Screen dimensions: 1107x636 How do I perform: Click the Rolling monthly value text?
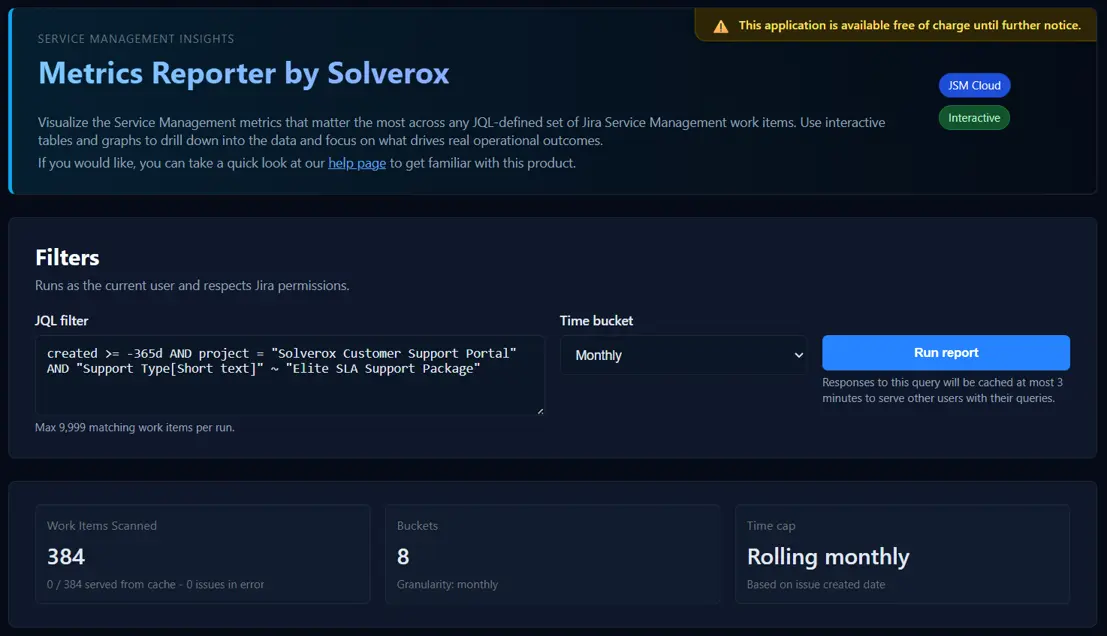828,557
